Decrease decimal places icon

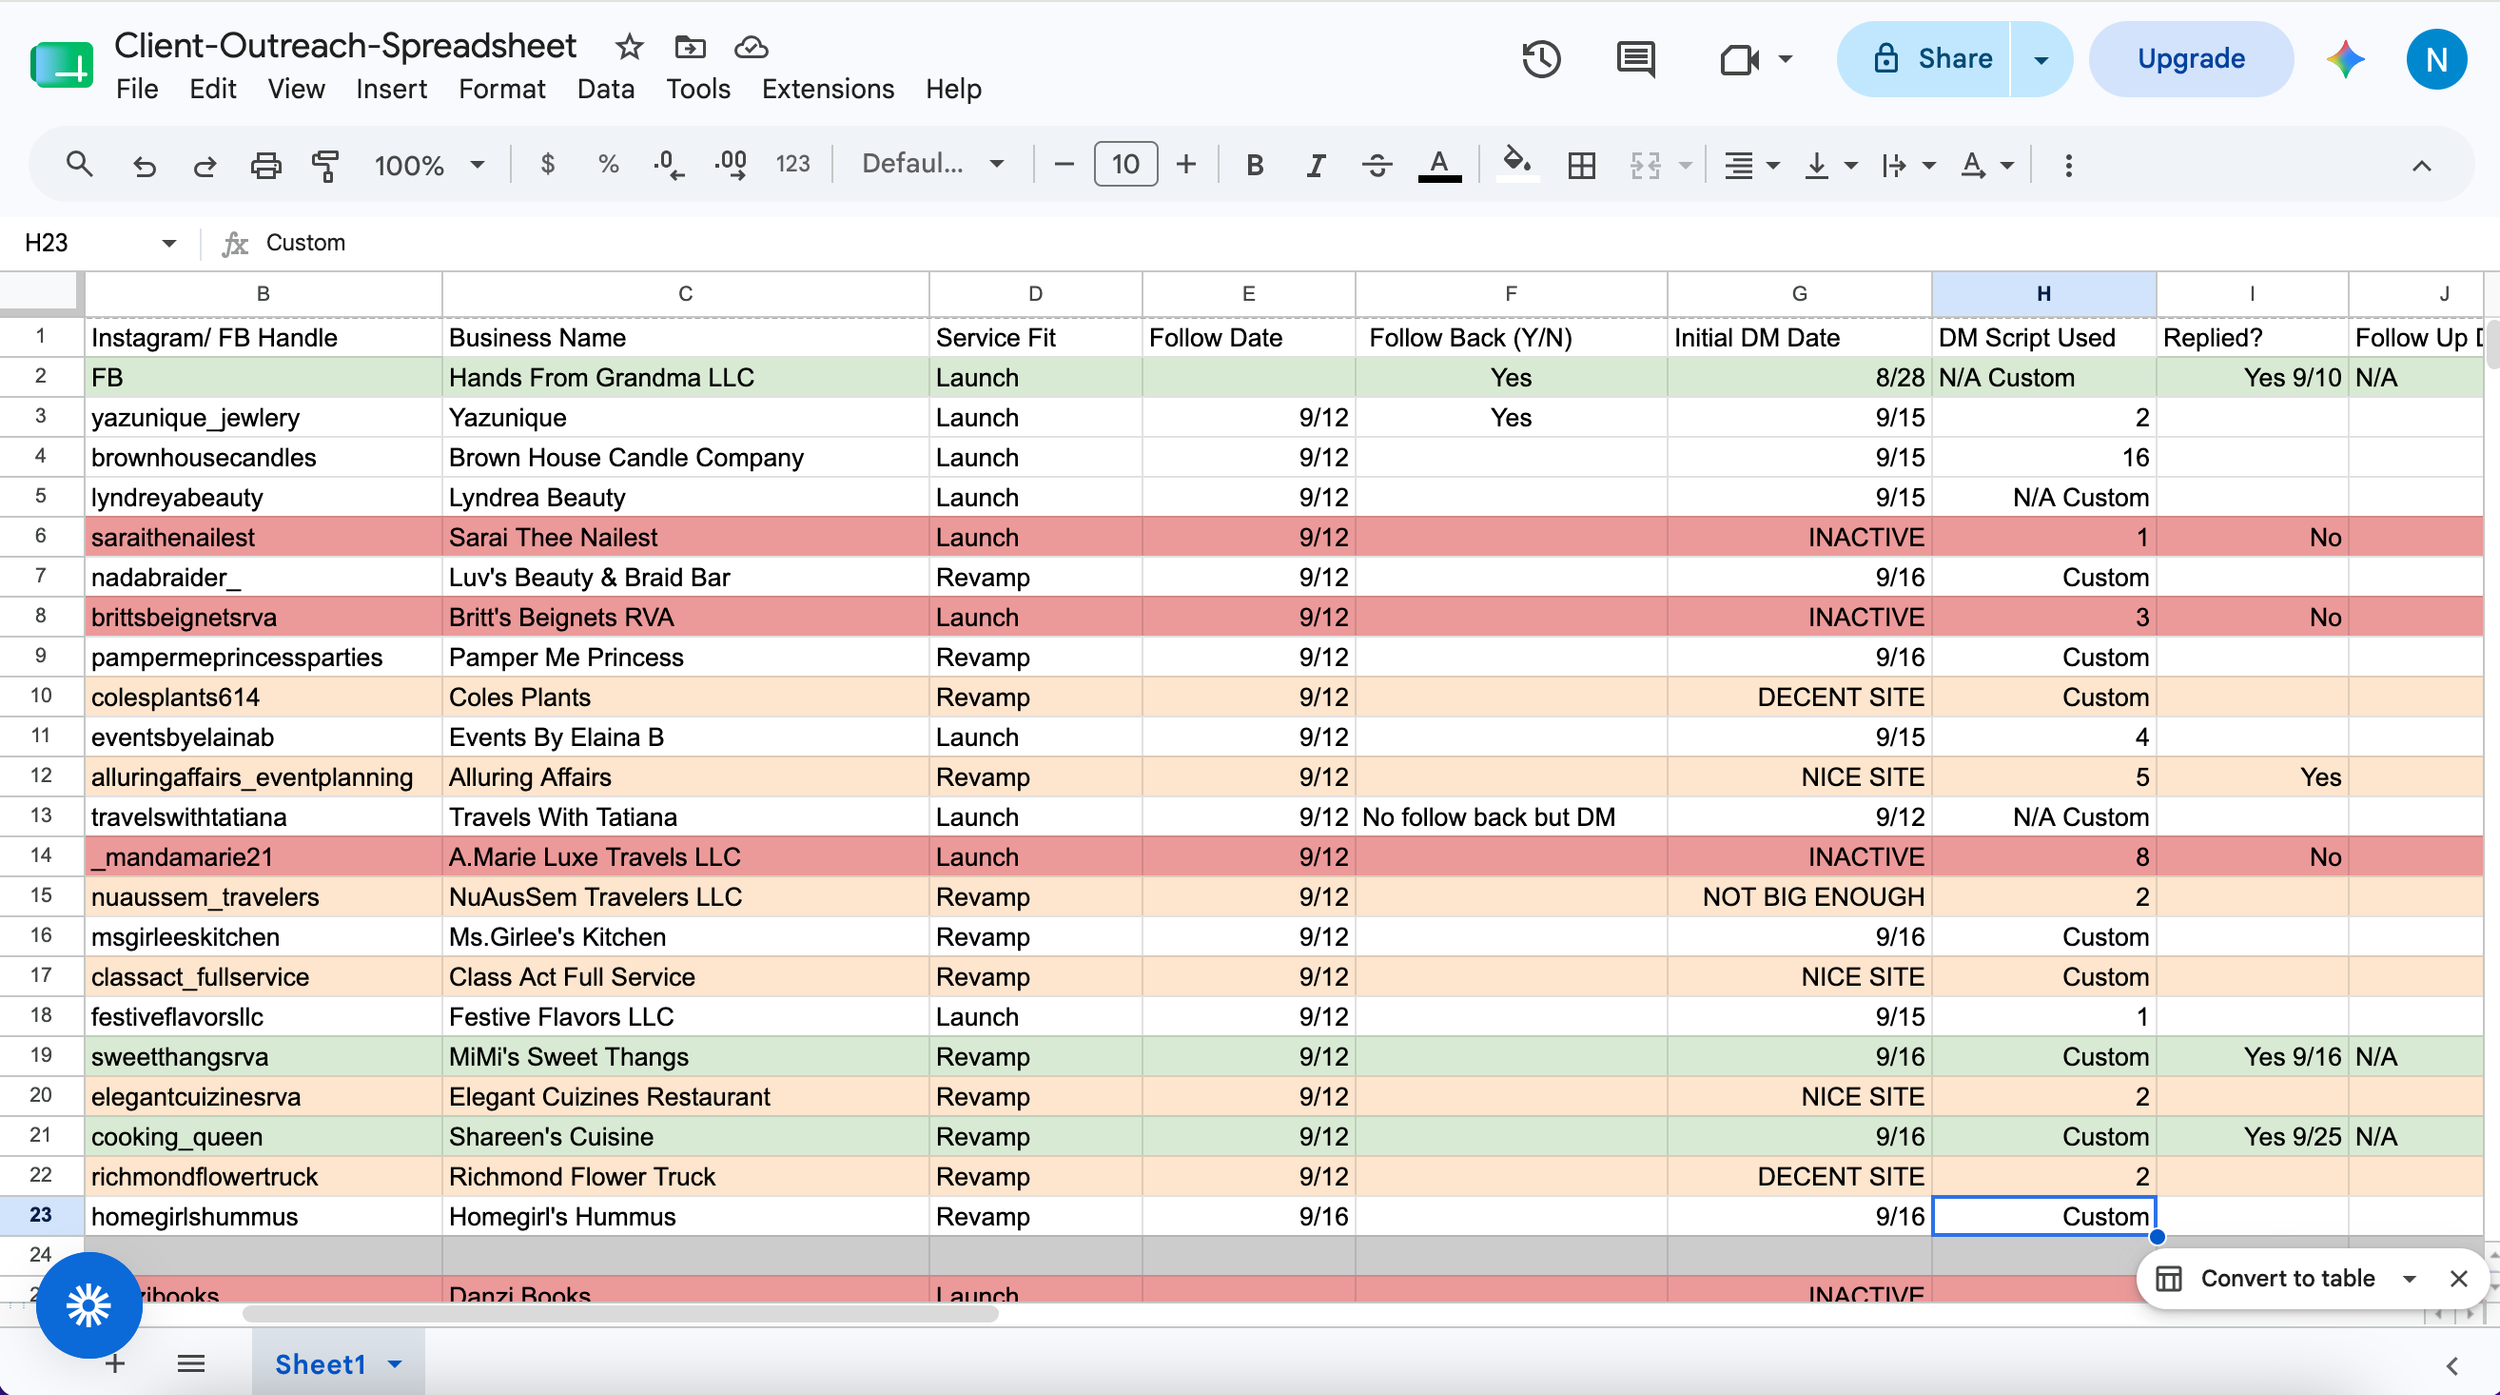point(668,165)
